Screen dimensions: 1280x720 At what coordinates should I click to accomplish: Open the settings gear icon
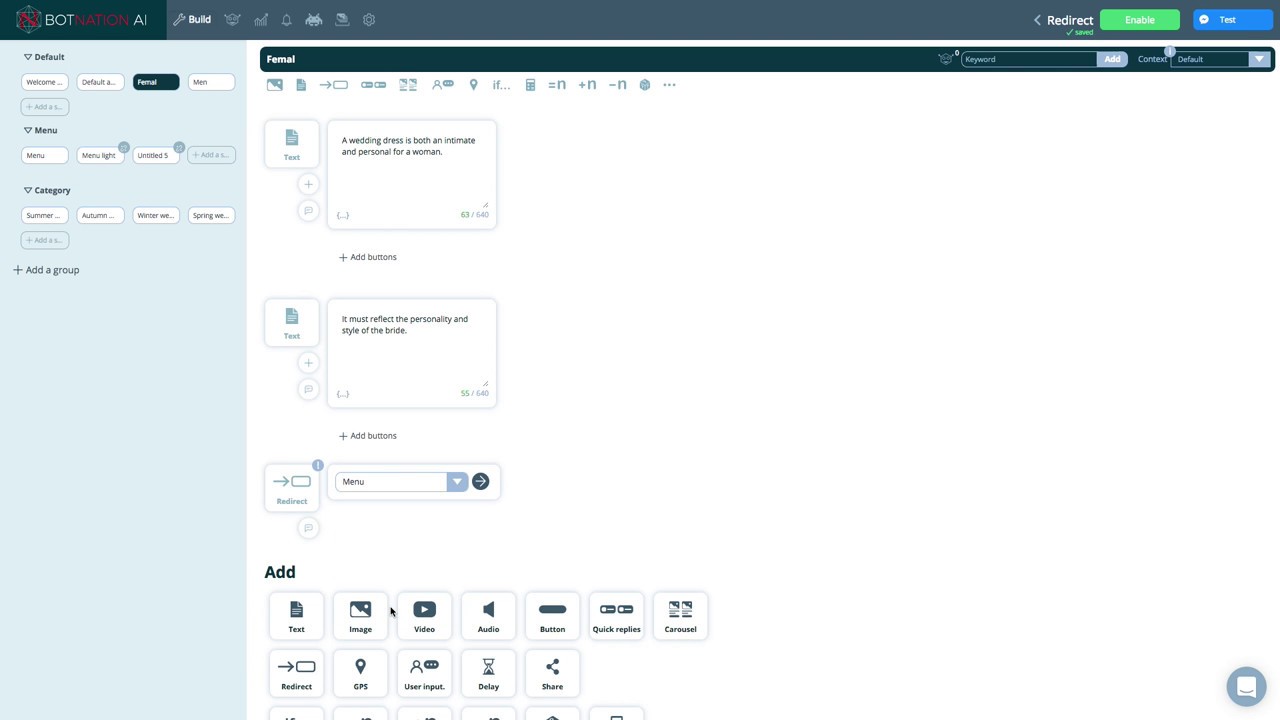point(369,20)
